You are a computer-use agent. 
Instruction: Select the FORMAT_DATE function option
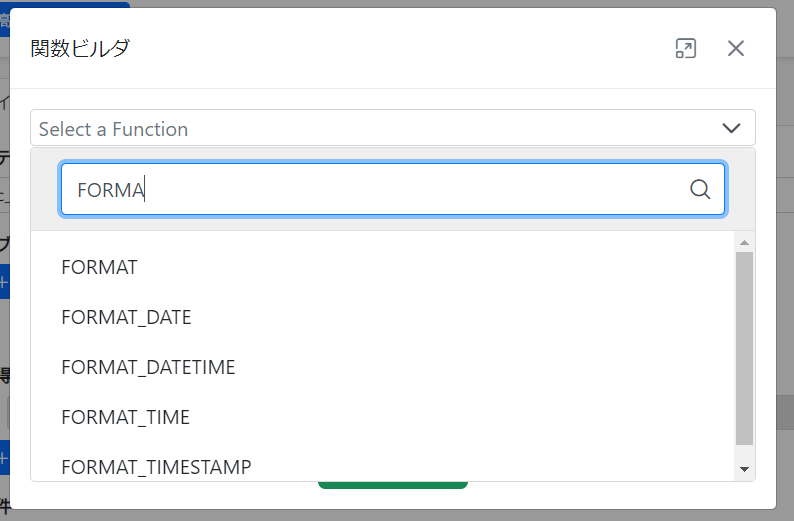126,317
